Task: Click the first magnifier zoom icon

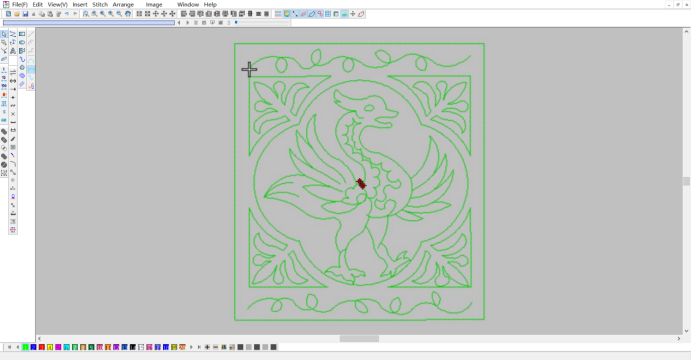Action: tap(86, 14)
